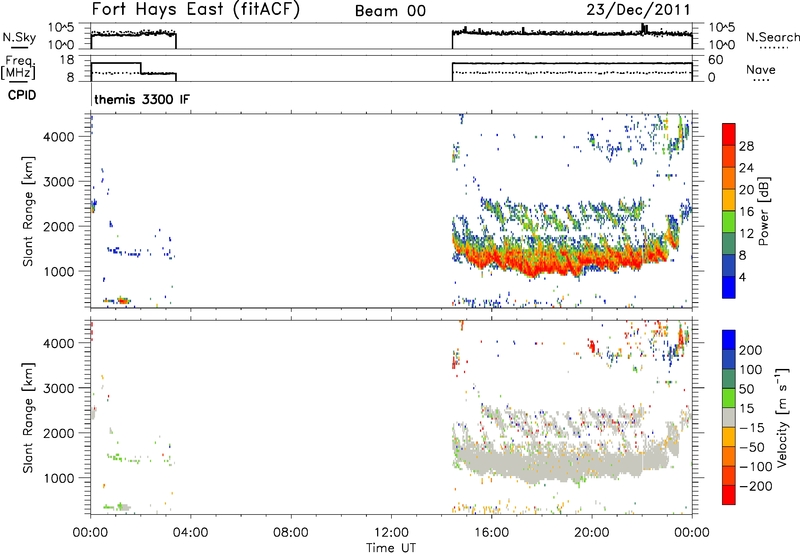Pick the red top segment of the power color bar
This screenshot has height=554, width=800.
(x=729, y=134)
